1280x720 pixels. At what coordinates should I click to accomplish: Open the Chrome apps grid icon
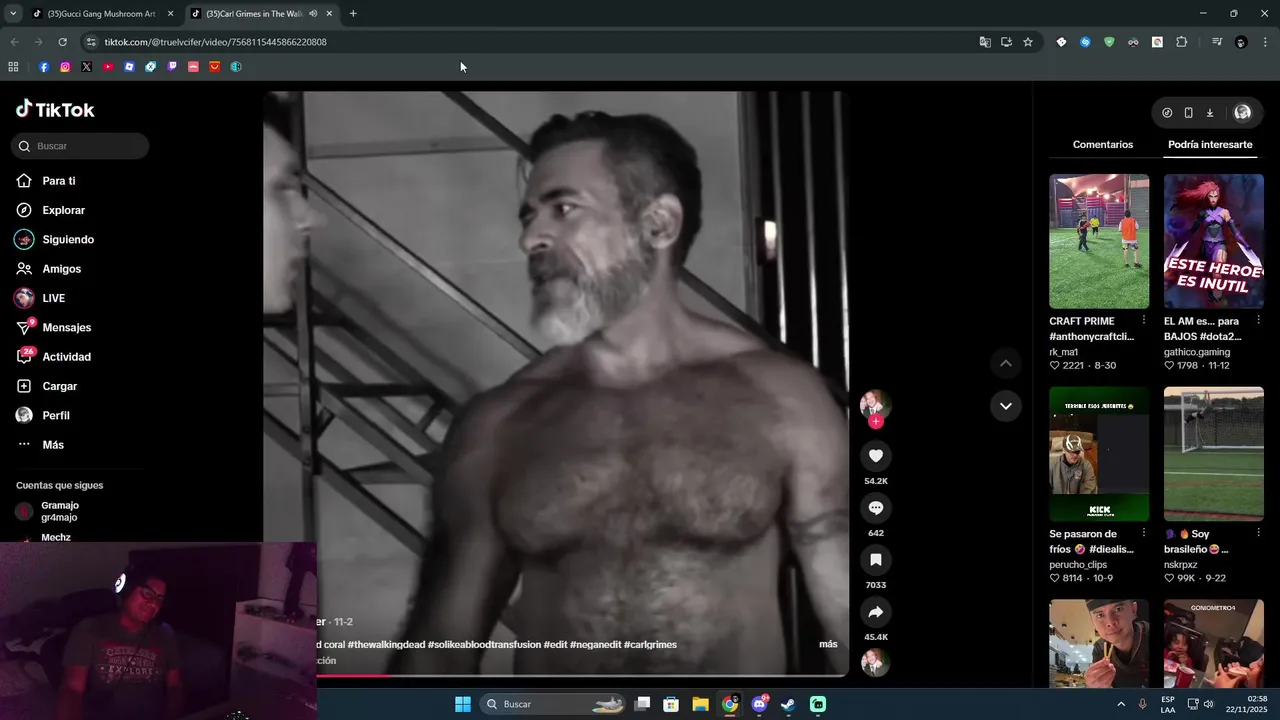point(13,67)
